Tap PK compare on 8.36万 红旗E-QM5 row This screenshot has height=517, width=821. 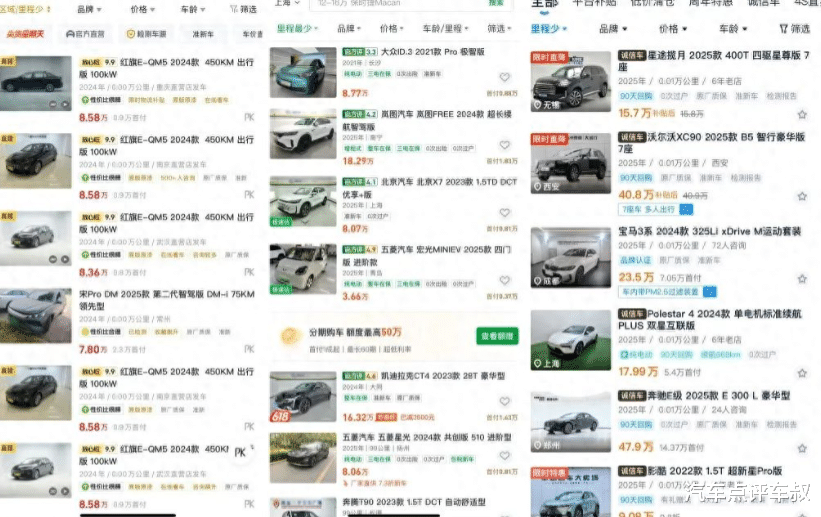(x=249, y=272)
